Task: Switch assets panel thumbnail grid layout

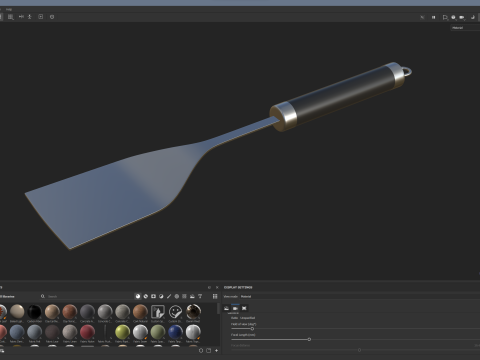Action: tap(215, 296)
